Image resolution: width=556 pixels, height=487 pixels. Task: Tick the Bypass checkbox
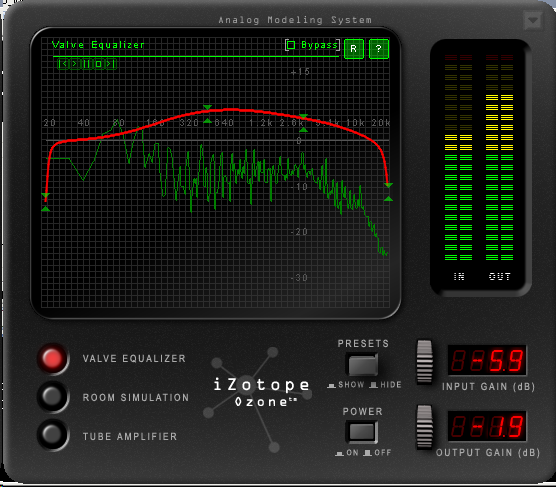(291, 45)
